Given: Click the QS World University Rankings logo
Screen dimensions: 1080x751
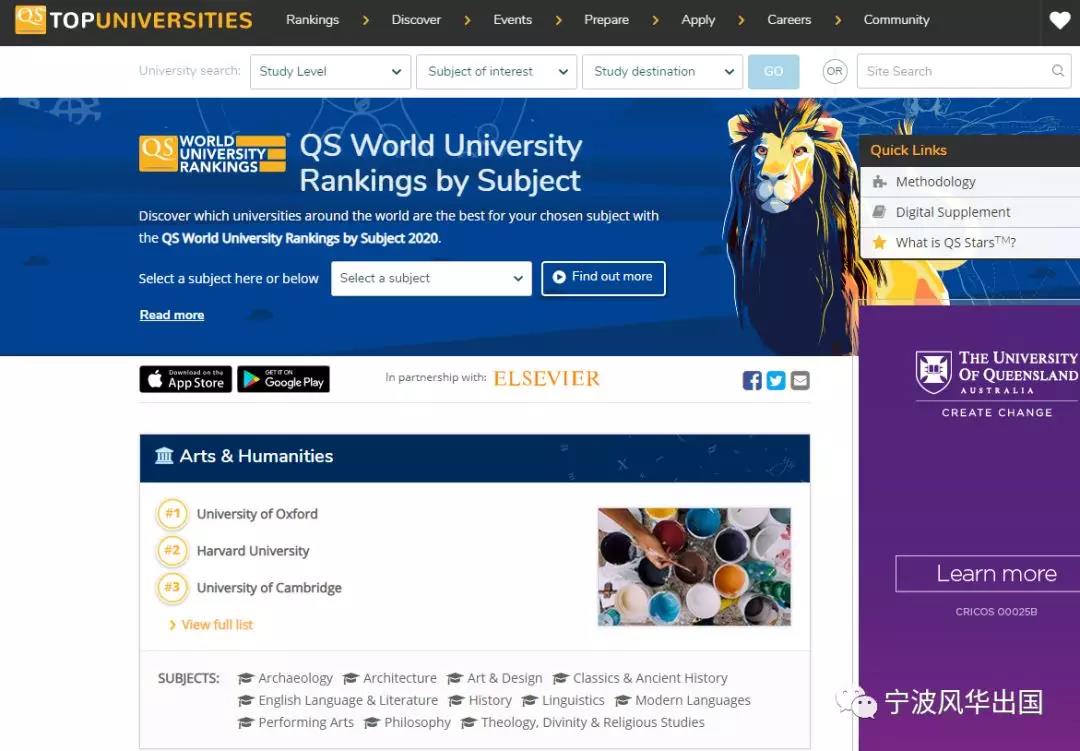Looking at the screenshot, I should [213, 154].
